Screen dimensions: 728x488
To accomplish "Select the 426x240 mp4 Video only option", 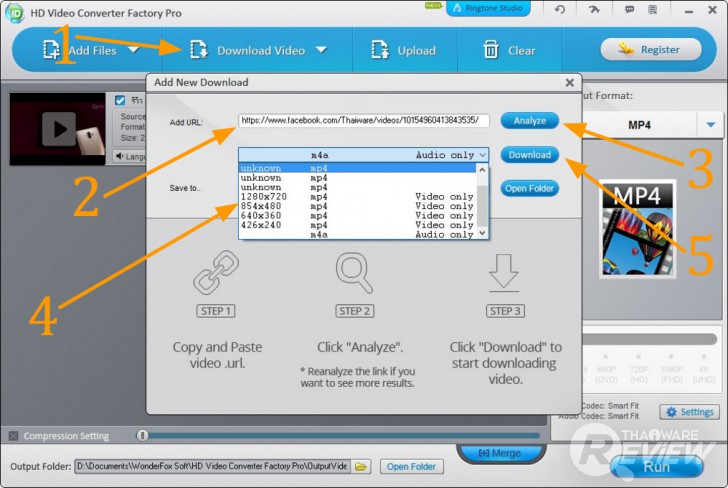I will [358, 225].
